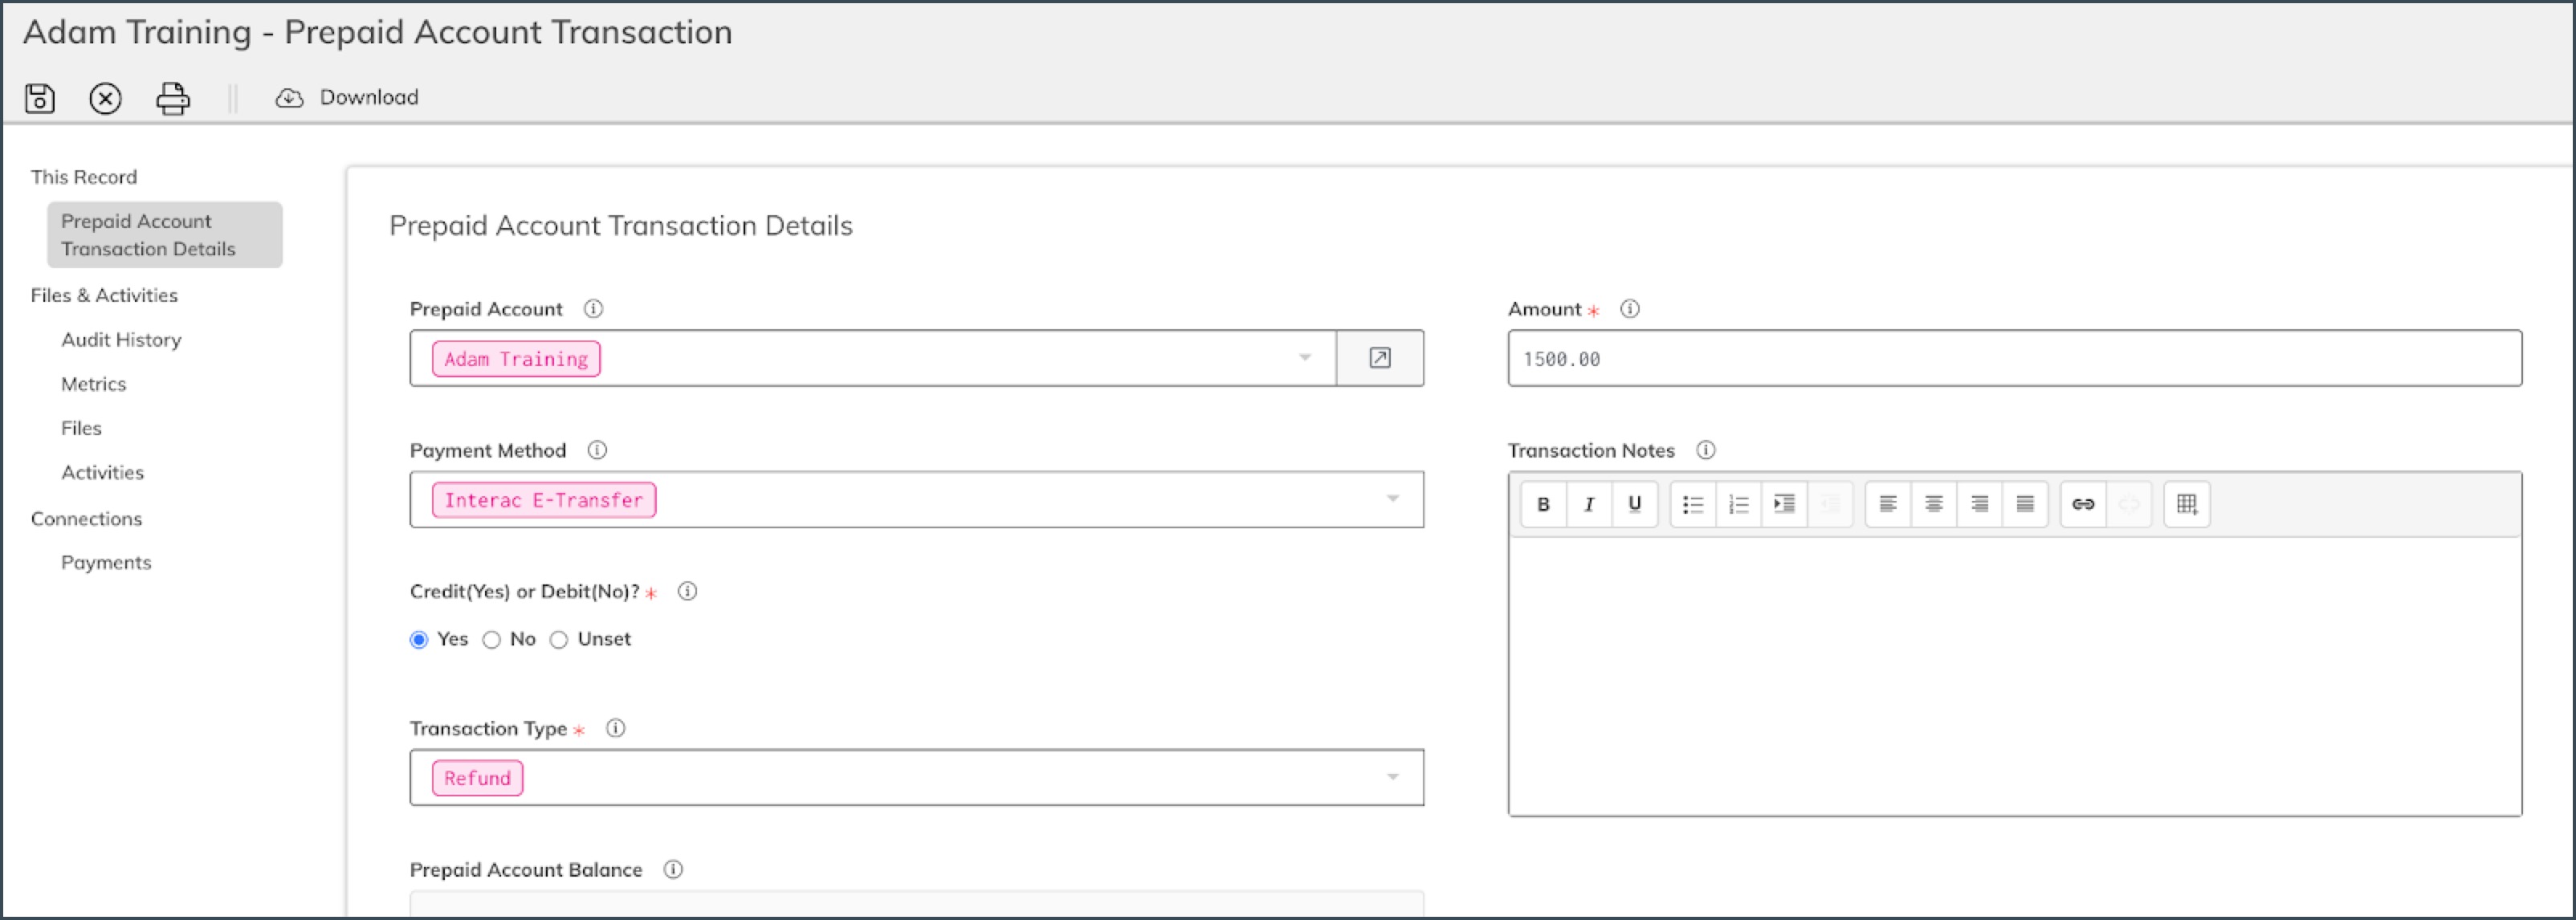Toggle italic formatting in notes editor
This screenshot has height=920, width=2576.
pyautogui.click(x=1589, y=504)
